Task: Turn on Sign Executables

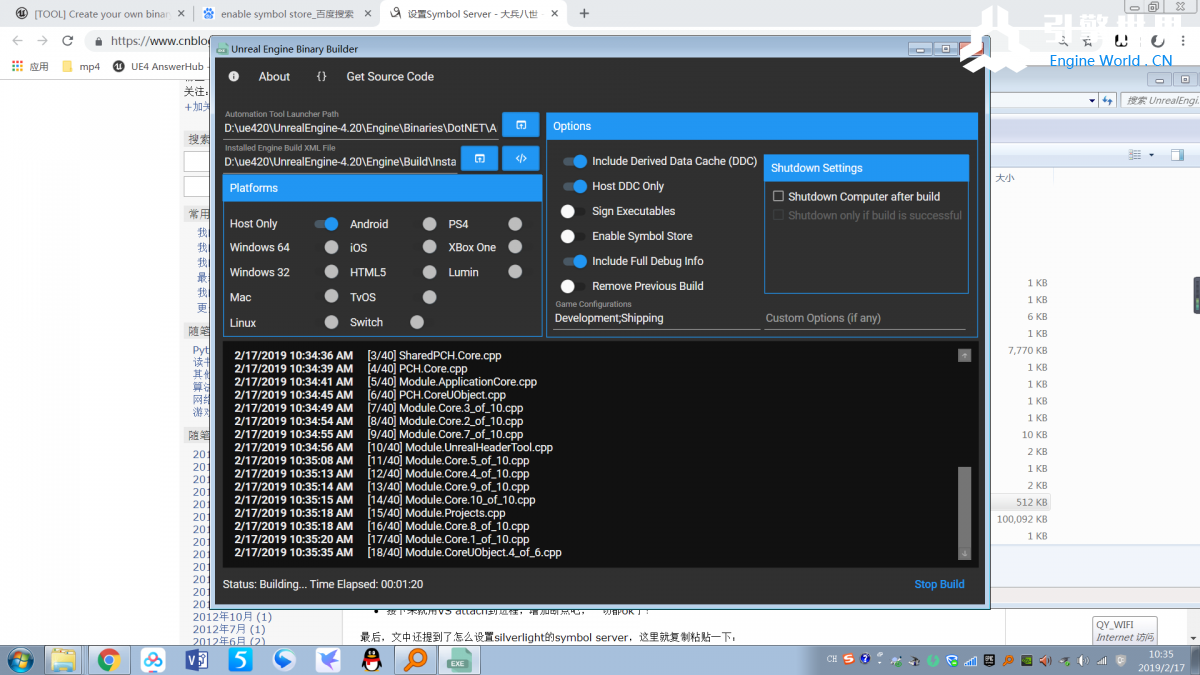Action: click(572, 211)
